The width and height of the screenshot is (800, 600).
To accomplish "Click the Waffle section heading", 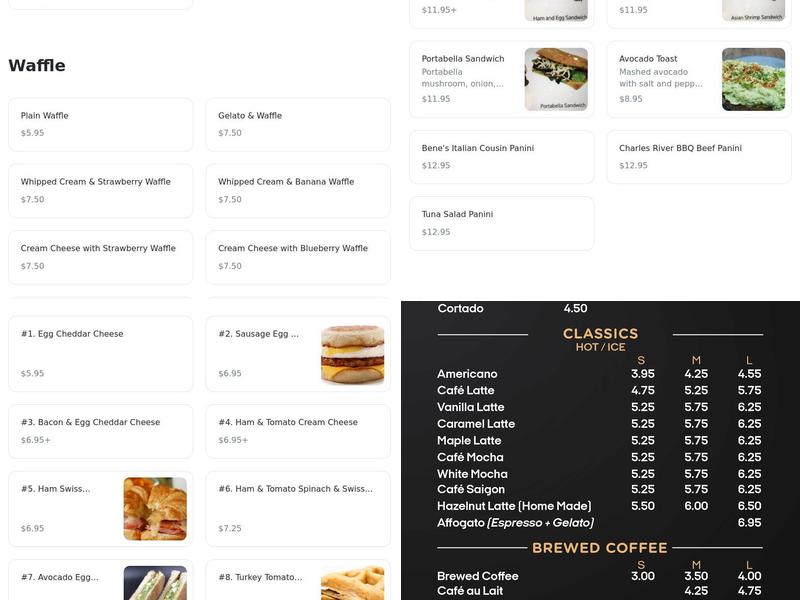I will (x=38, y=65).
